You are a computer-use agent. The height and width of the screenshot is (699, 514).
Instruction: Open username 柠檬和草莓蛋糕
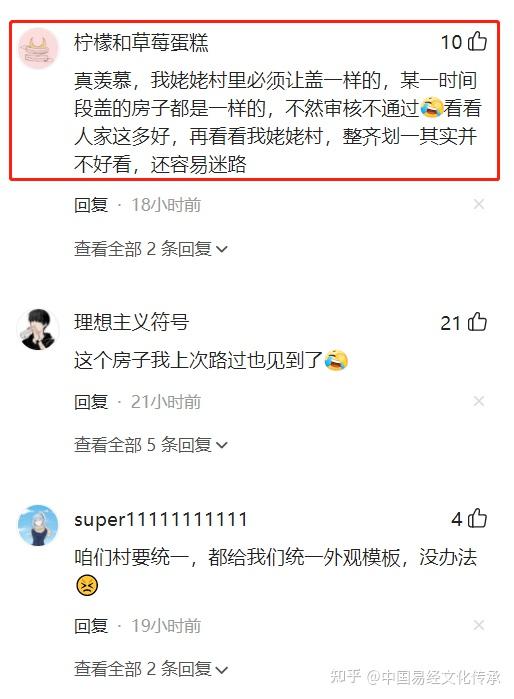141,43
